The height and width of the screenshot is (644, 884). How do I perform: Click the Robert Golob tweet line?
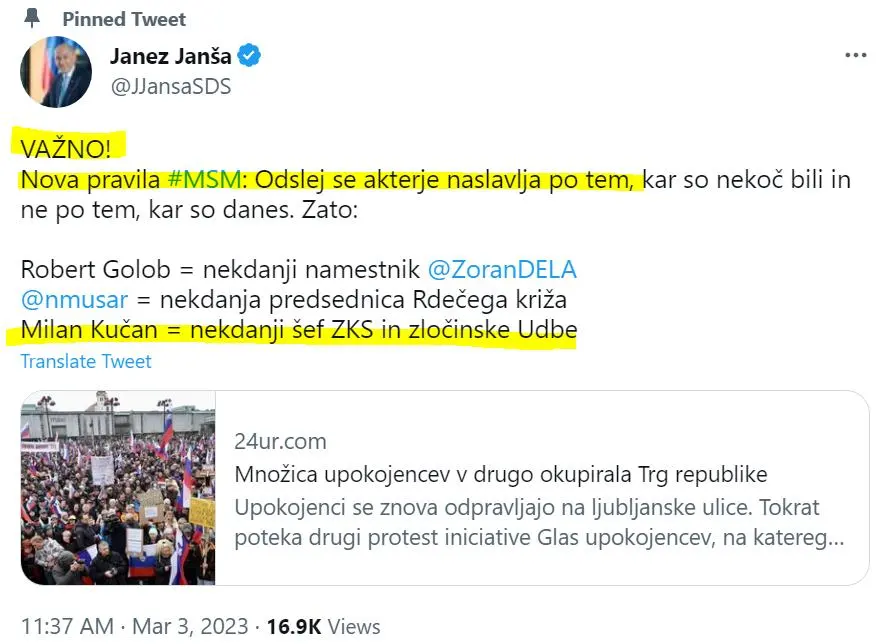[x=299, y=270]
